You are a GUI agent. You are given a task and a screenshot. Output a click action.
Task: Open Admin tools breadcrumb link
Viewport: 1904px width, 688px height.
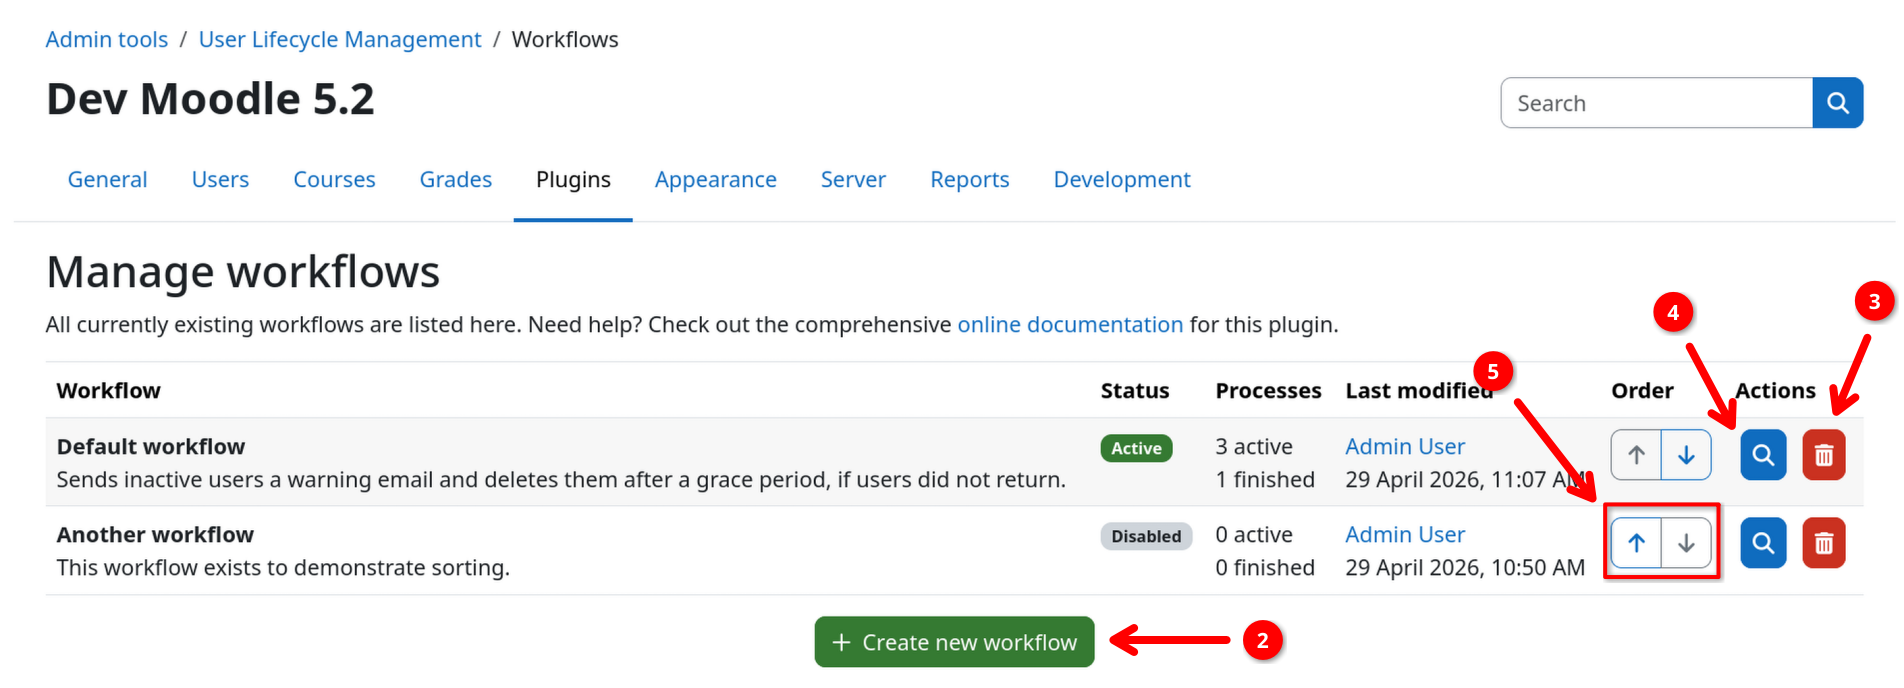click(107, 39)
